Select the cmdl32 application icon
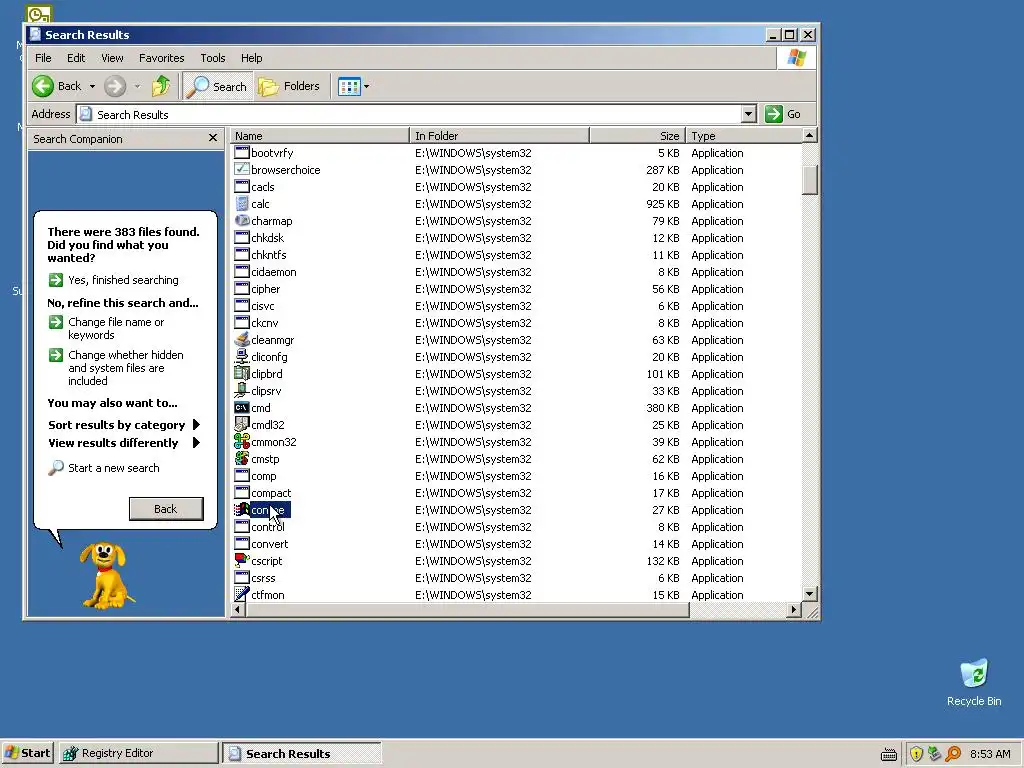 tap(242, 424)
